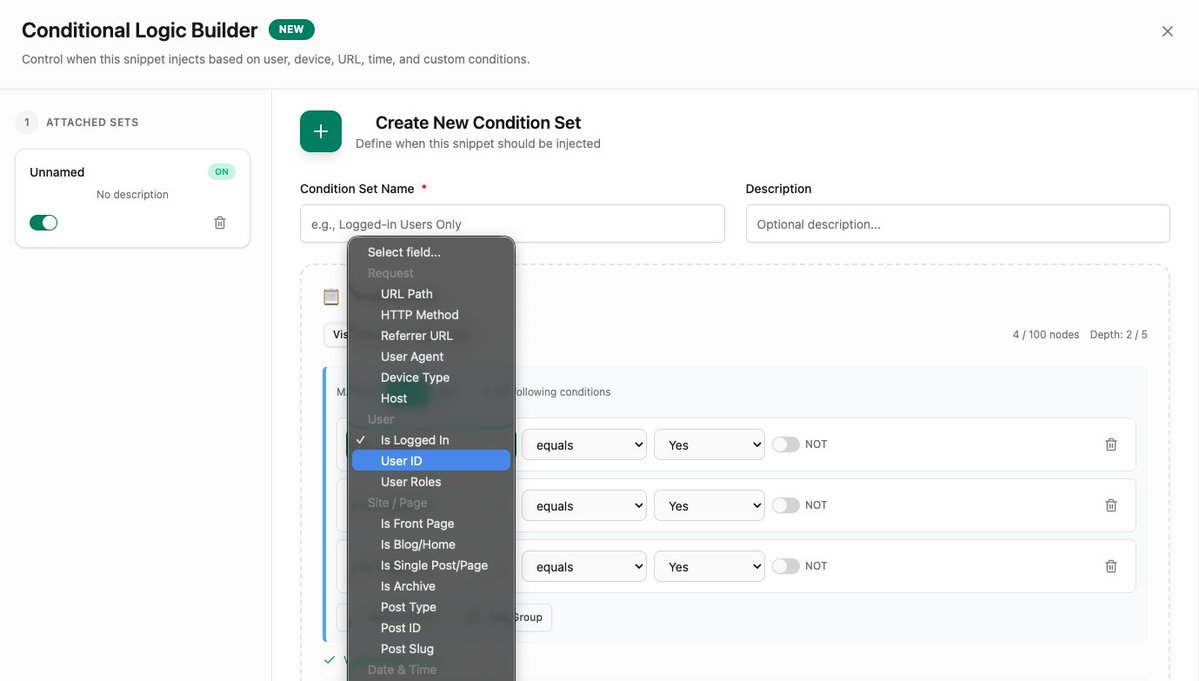Enable the NOT toggle on the first condition

pyautogui.click(x=783, y=444)
